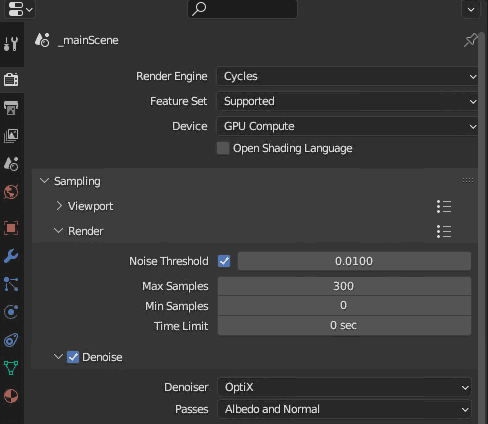Open World properties tab

(x=11, y=192)
